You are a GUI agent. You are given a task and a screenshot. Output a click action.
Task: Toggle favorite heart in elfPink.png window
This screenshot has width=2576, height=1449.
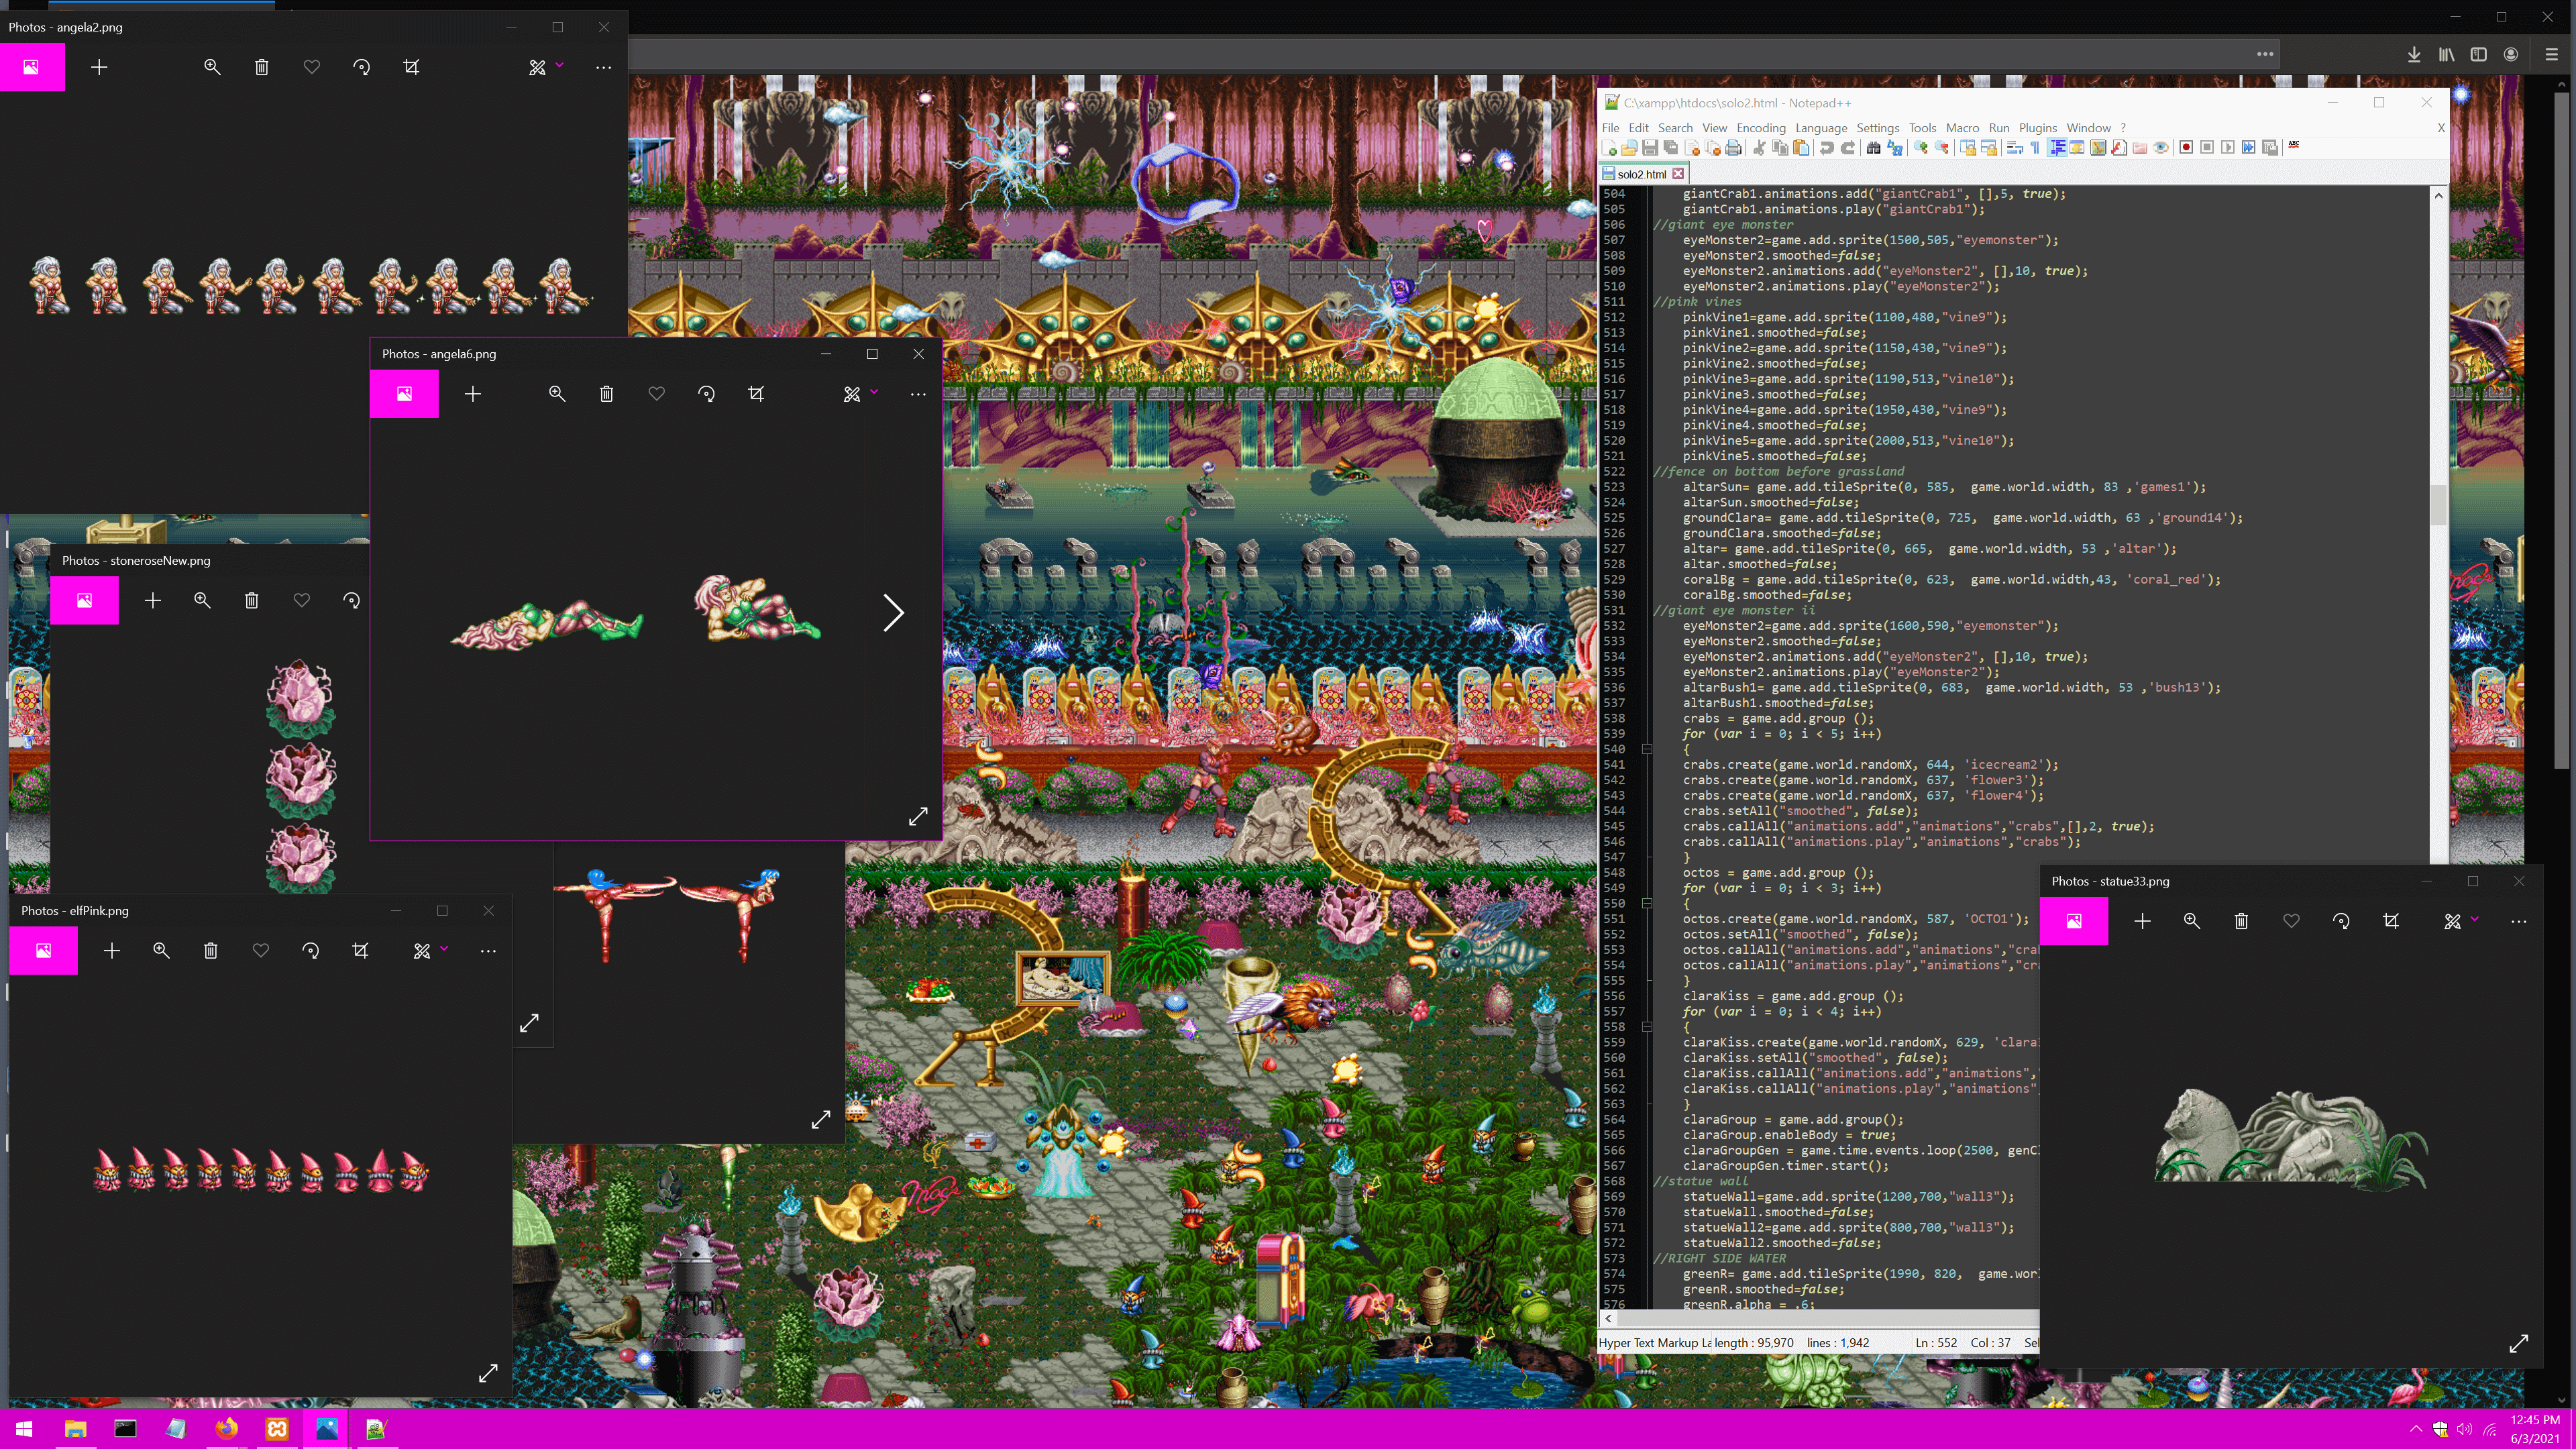(261, 950)
